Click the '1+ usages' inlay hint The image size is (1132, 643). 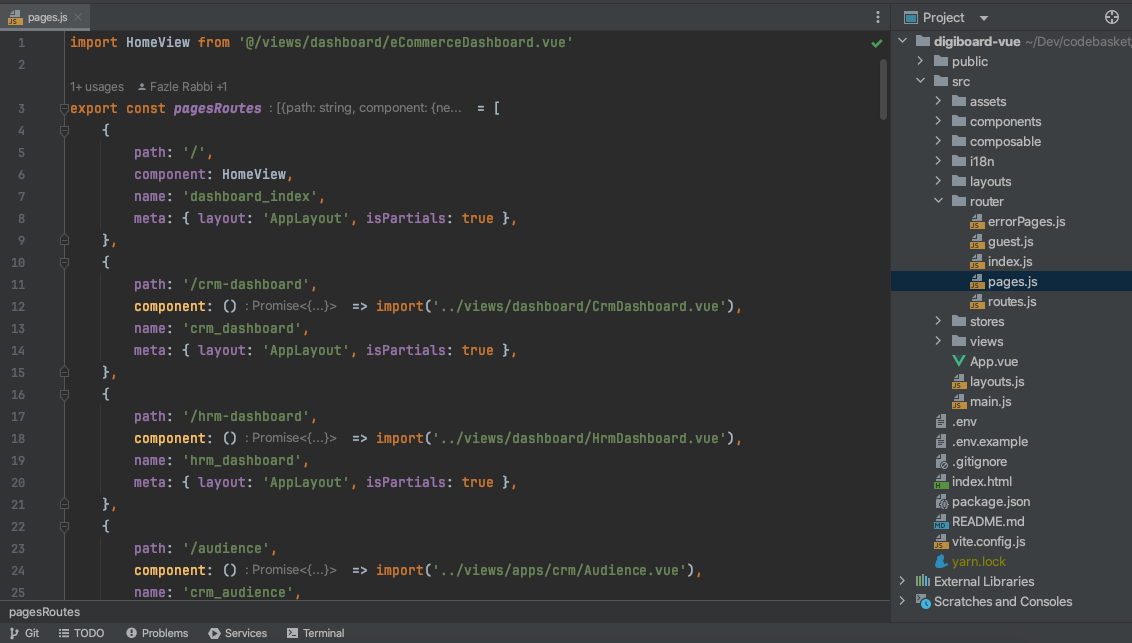pyautogui.click(x=97, y=87)
